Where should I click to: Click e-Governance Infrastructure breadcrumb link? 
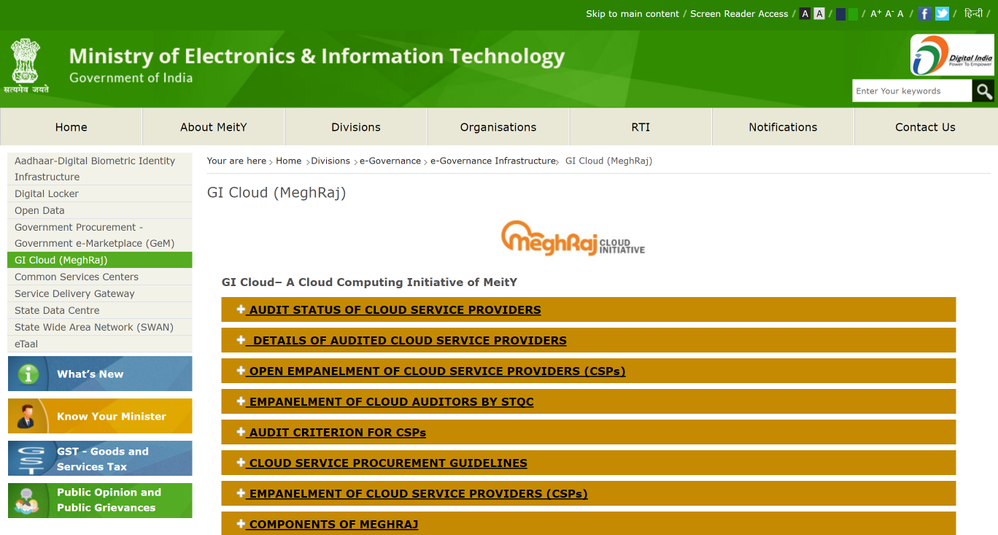point(493,161)
